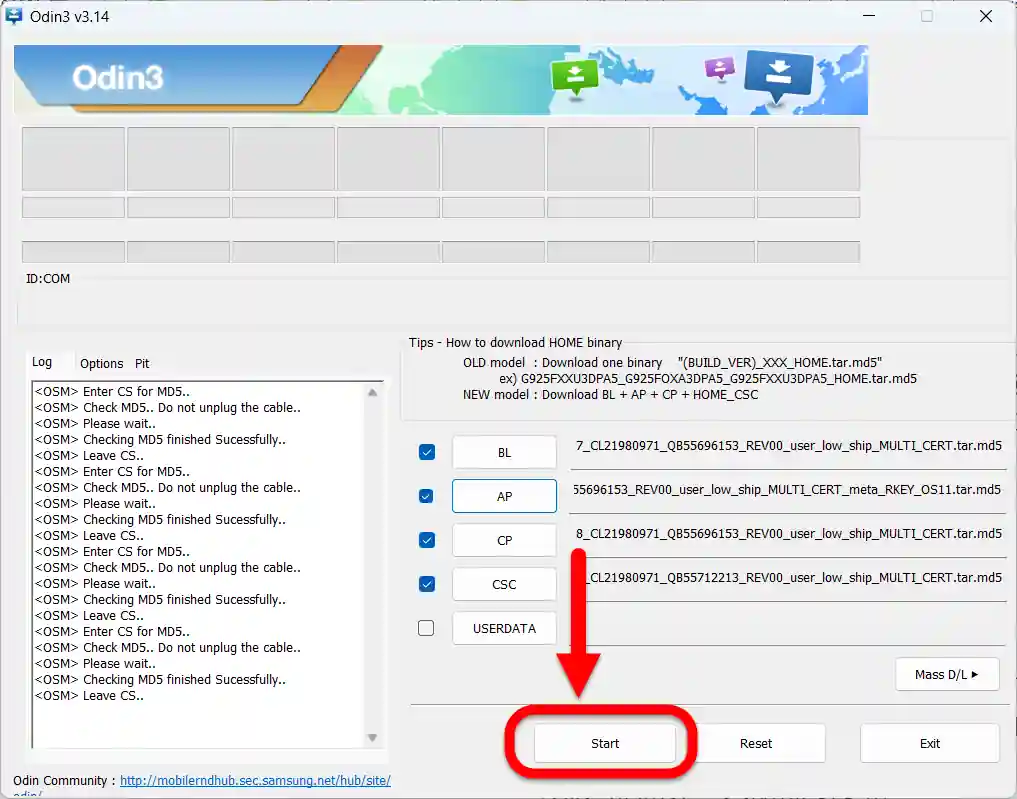The width and height of the screenshot is (1017, 799).
Task: Click the 'Odin3 v3.14' window title
Action: coord(69,16)
